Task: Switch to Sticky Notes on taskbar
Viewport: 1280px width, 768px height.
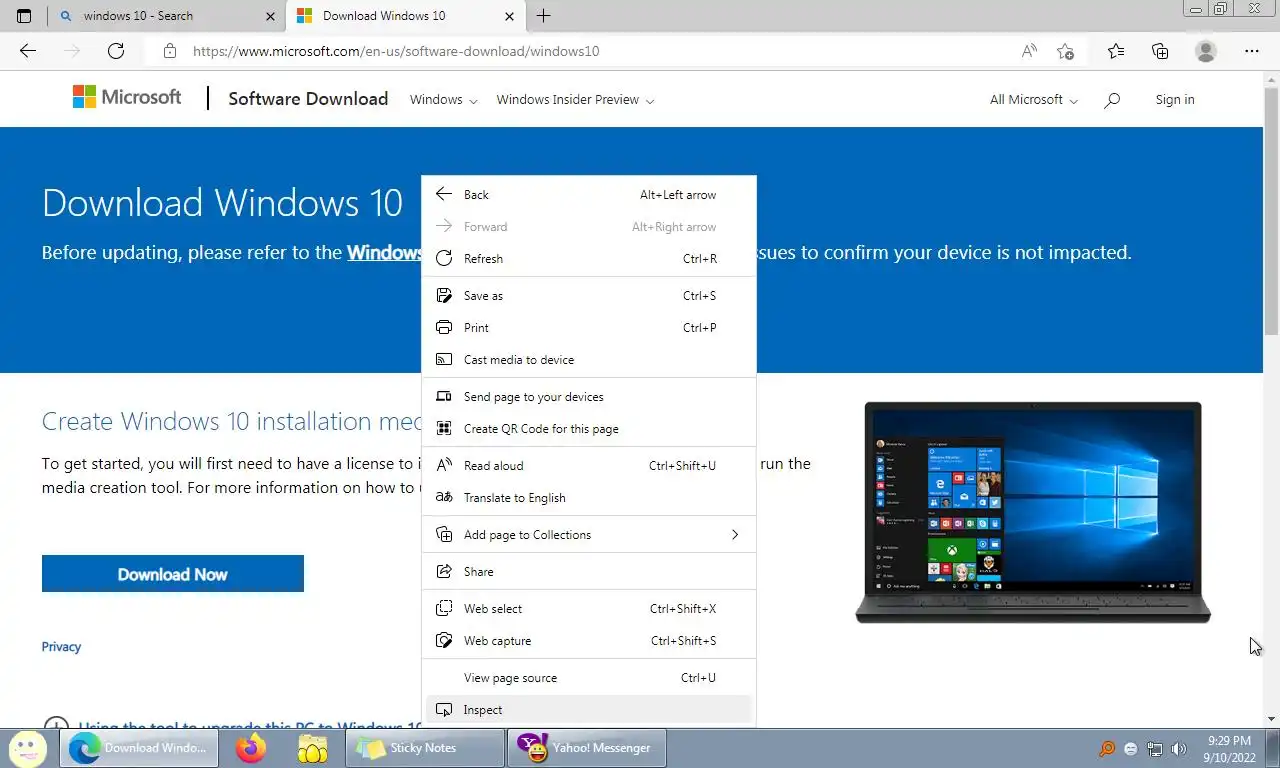Action: pos(425,748)
